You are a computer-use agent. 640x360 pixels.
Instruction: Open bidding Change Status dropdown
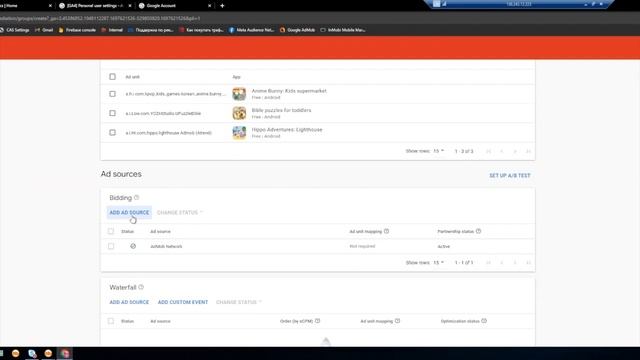coord(180,213)
